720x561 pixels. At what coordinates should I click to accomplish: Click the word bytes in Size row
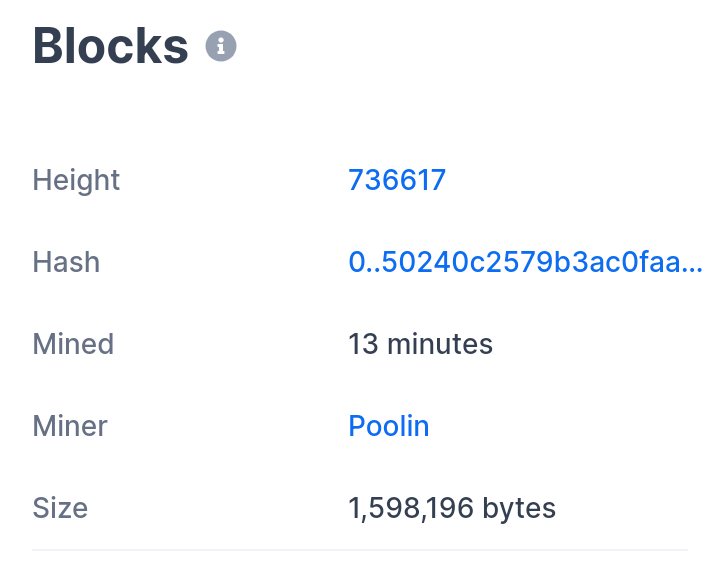[x=518, y=508]
